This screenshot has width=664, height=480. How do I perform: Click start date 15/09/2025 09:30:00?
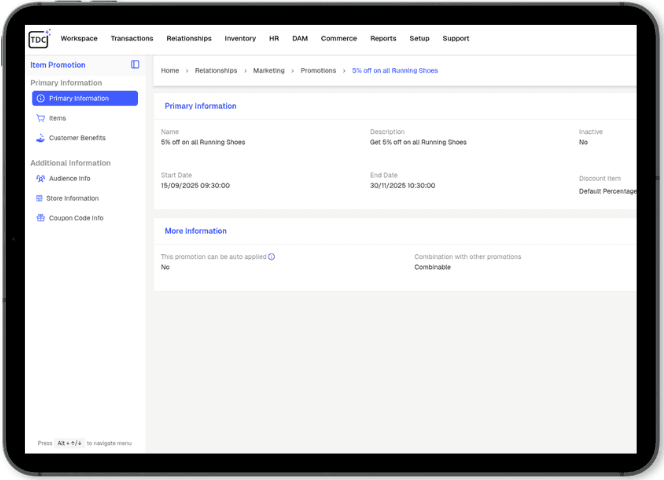click(195, 186)
